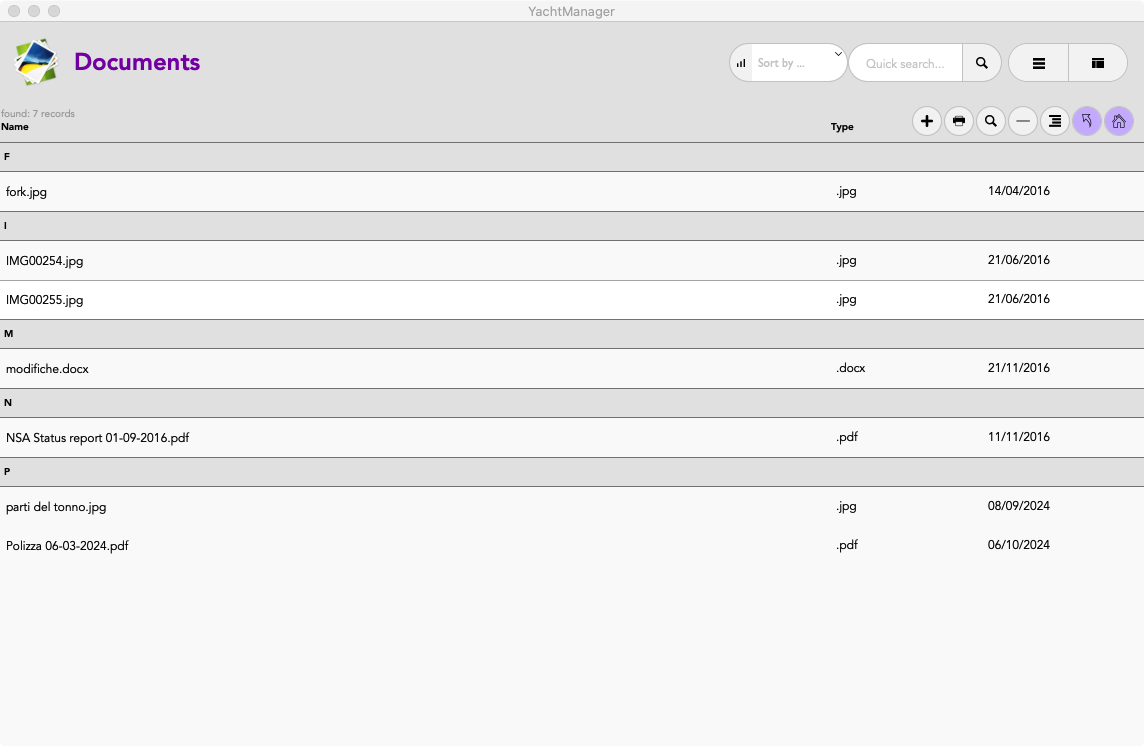Click the Type column header
This screenshot has height=746, width=1144.
[842, 127]
